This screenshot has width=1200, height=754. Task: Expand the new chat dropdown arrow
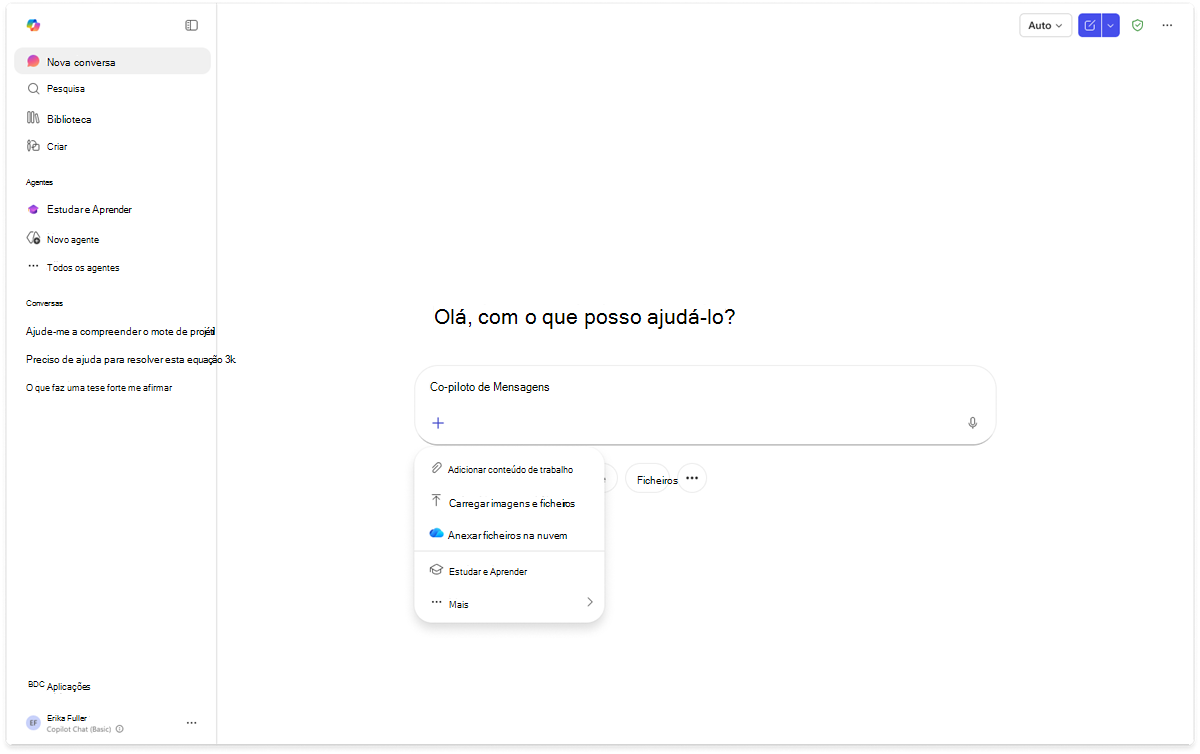click(x=1110, y=25)
